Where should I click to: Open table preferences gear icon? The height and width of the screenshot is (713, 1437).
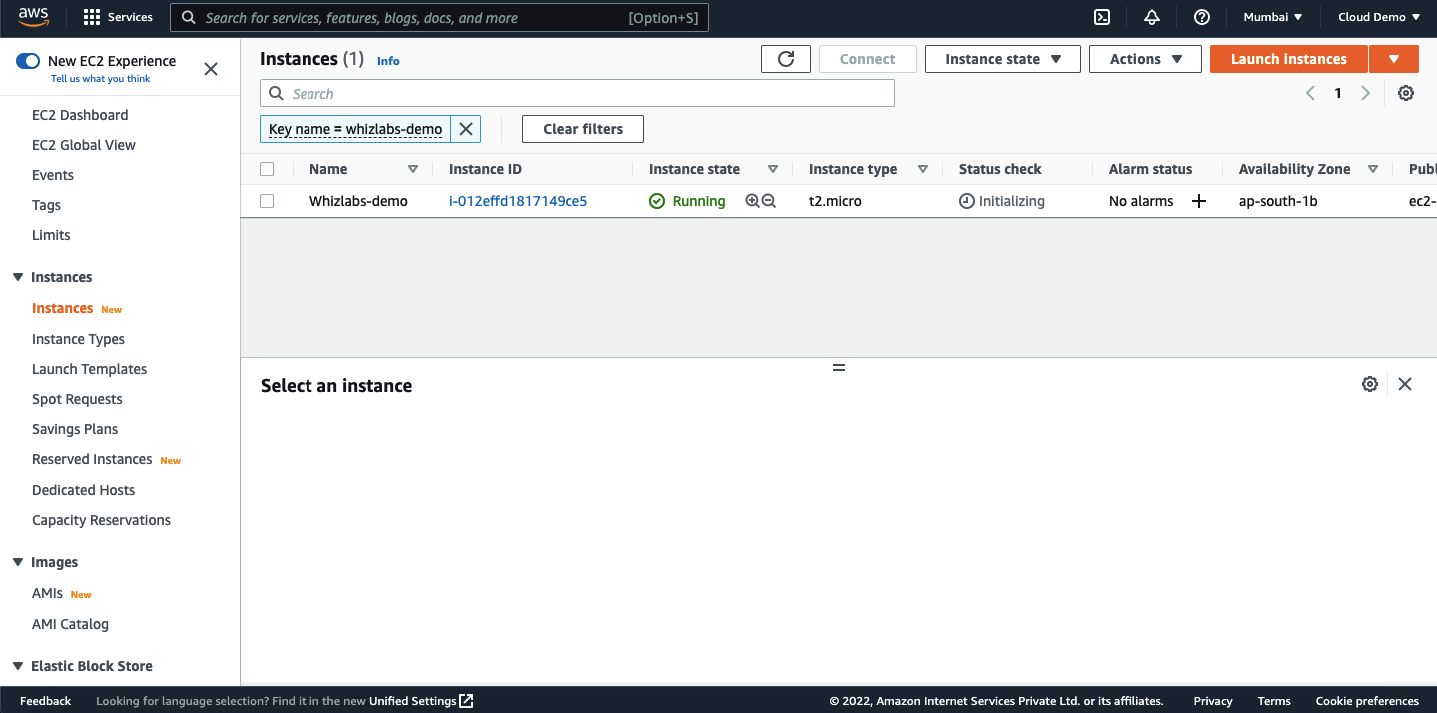coord(1406,93)
